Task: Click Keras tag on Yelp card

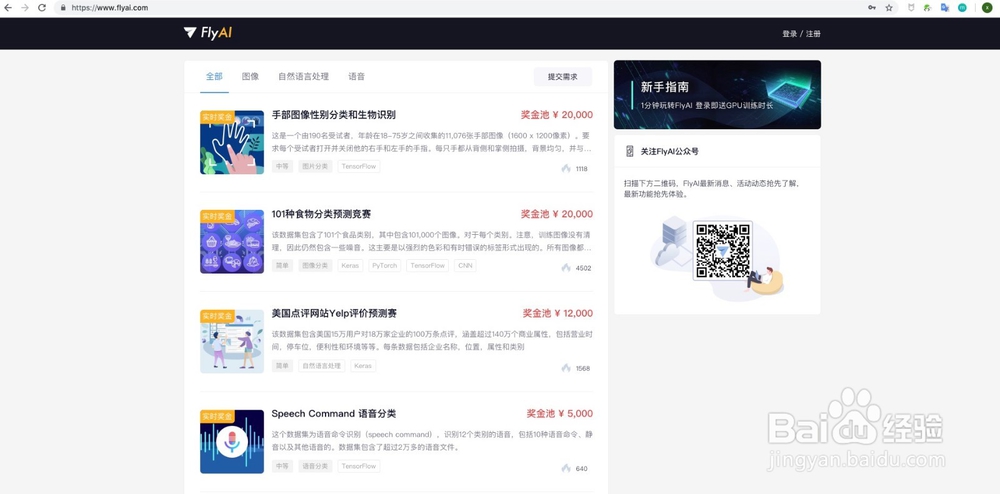Action: point(363,366)
